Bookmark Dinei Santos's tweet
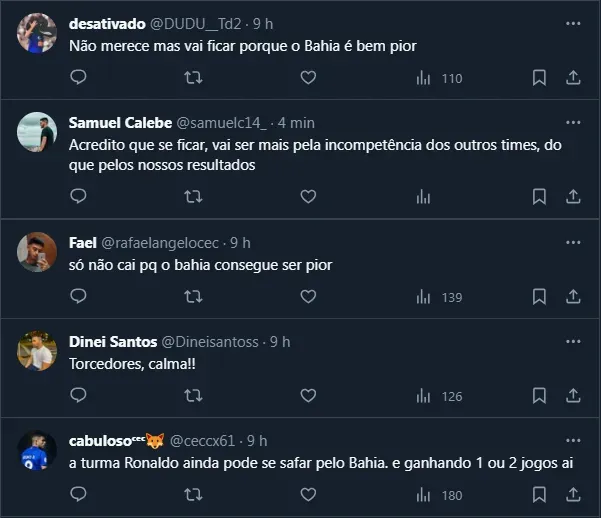 click(539, 395)
